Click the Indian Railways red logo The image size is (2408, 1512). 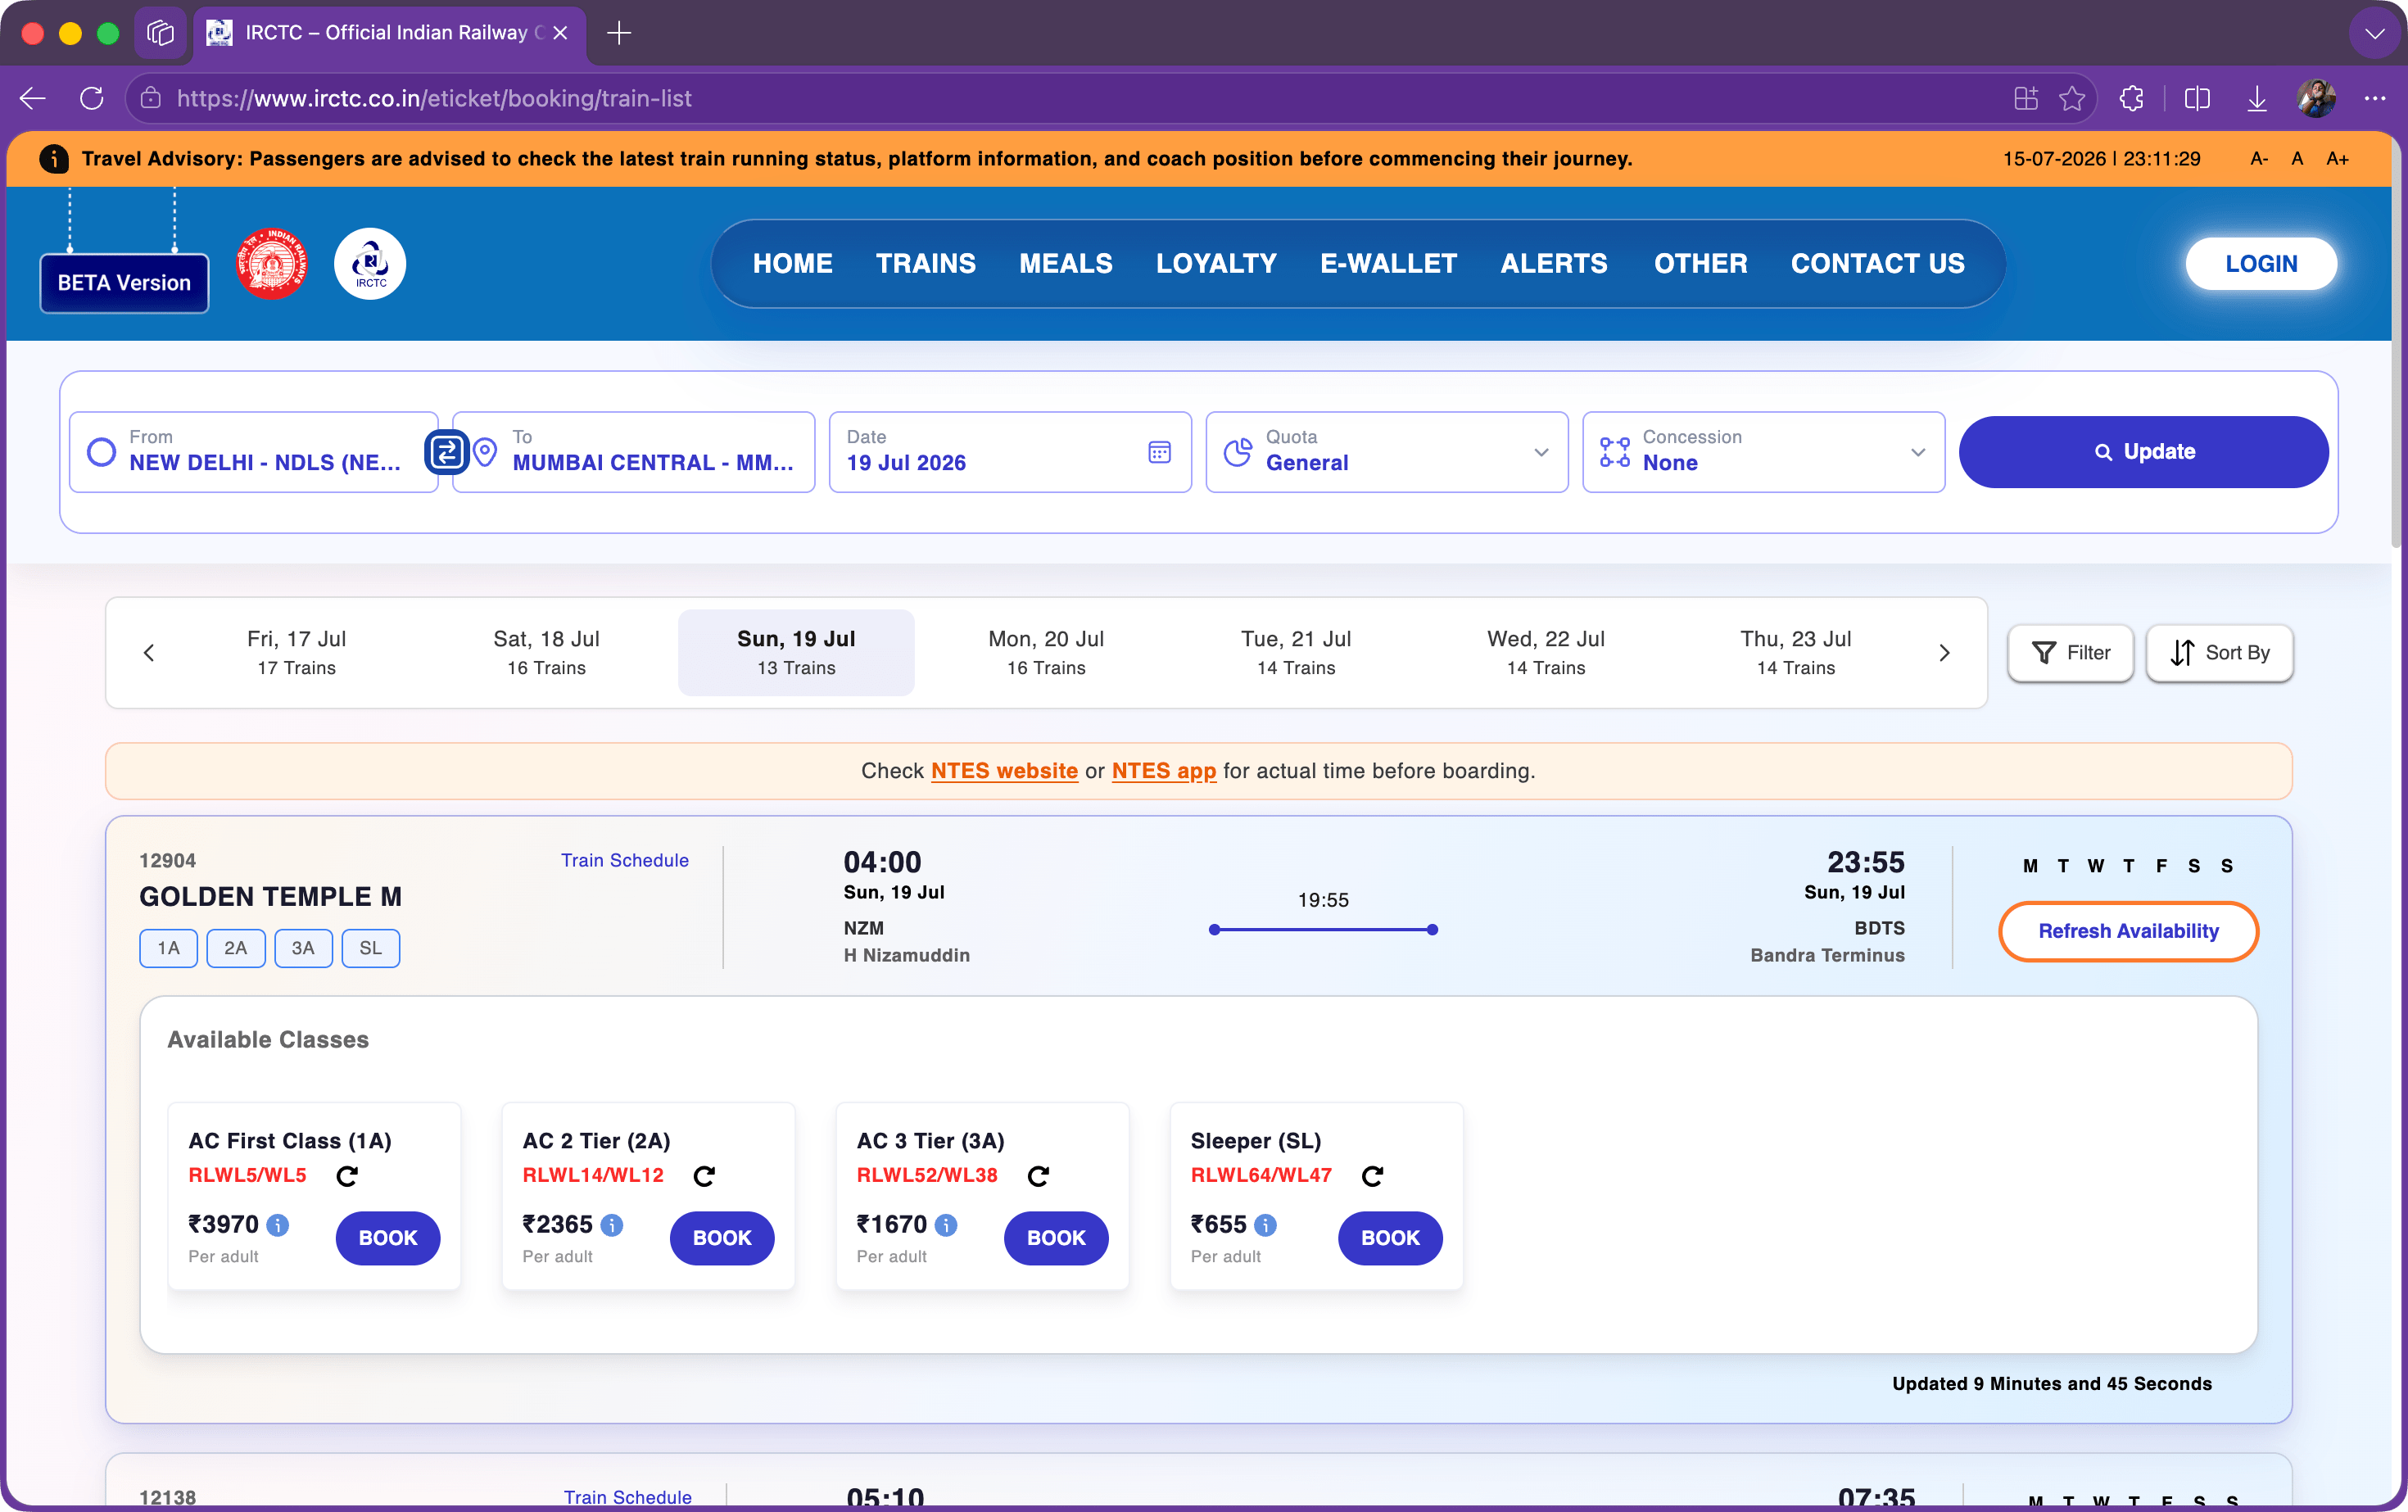271,264
